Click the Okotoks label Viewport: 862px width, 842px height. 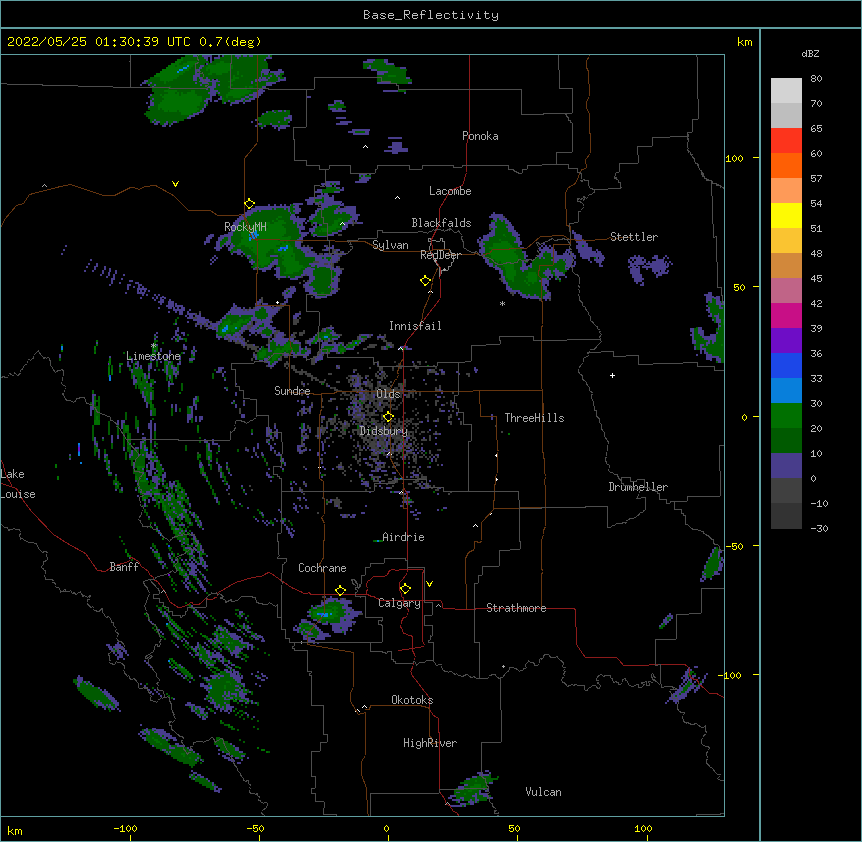pyautogui.click(x=412, y=700)
